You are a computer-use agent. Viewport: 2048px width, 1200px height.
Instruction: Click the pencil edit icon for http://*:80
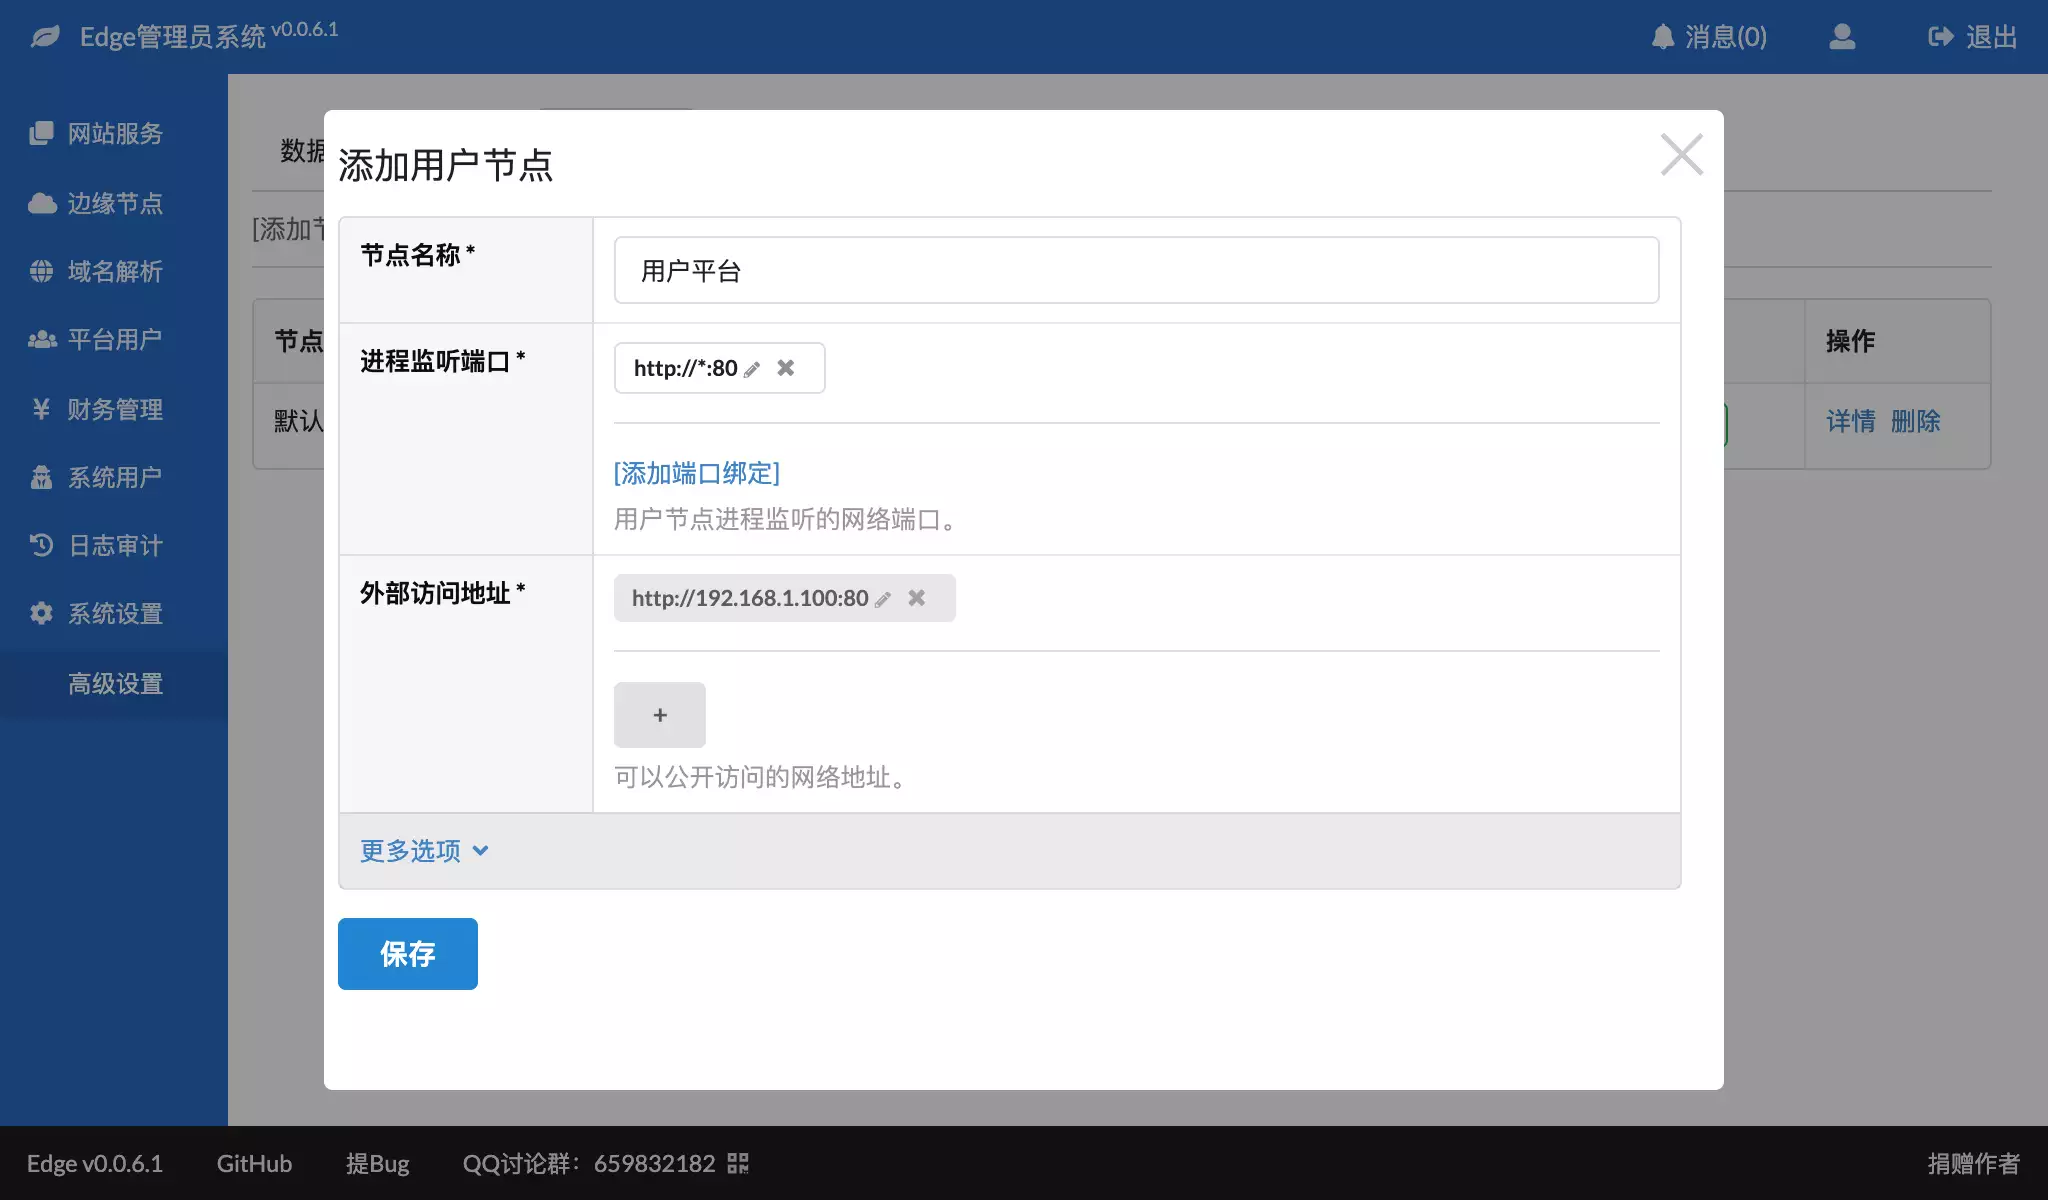[x=752, y=369]
